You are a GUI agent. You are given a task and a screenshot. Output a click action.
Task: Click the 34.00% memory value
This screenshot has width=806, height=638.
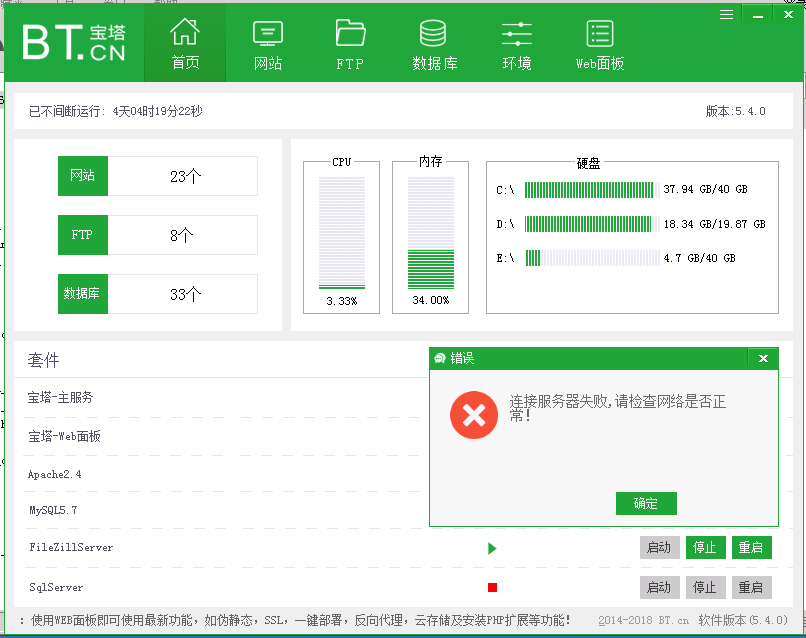tap(431, 300)
